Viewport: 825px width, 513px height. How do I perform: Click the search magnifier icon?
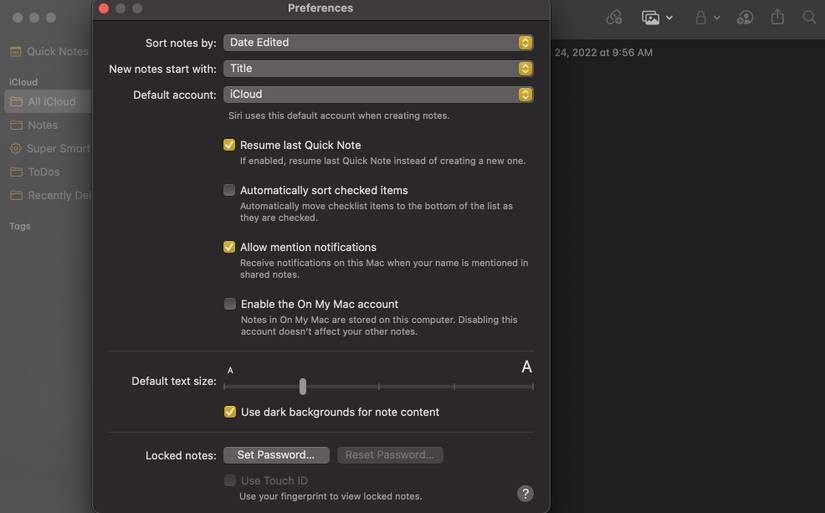click(x=809, y=18)
